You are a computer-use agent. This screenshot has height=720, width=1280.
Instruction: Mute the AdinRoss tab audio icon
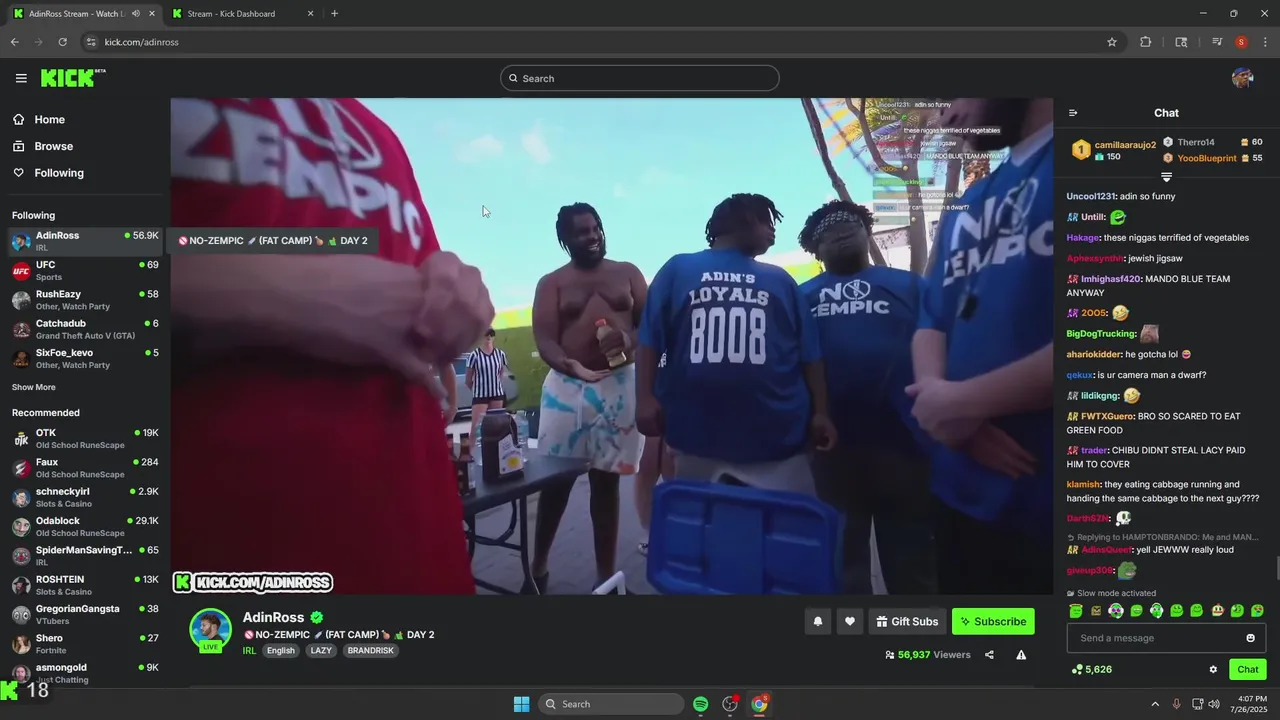[x=135, y=14]
